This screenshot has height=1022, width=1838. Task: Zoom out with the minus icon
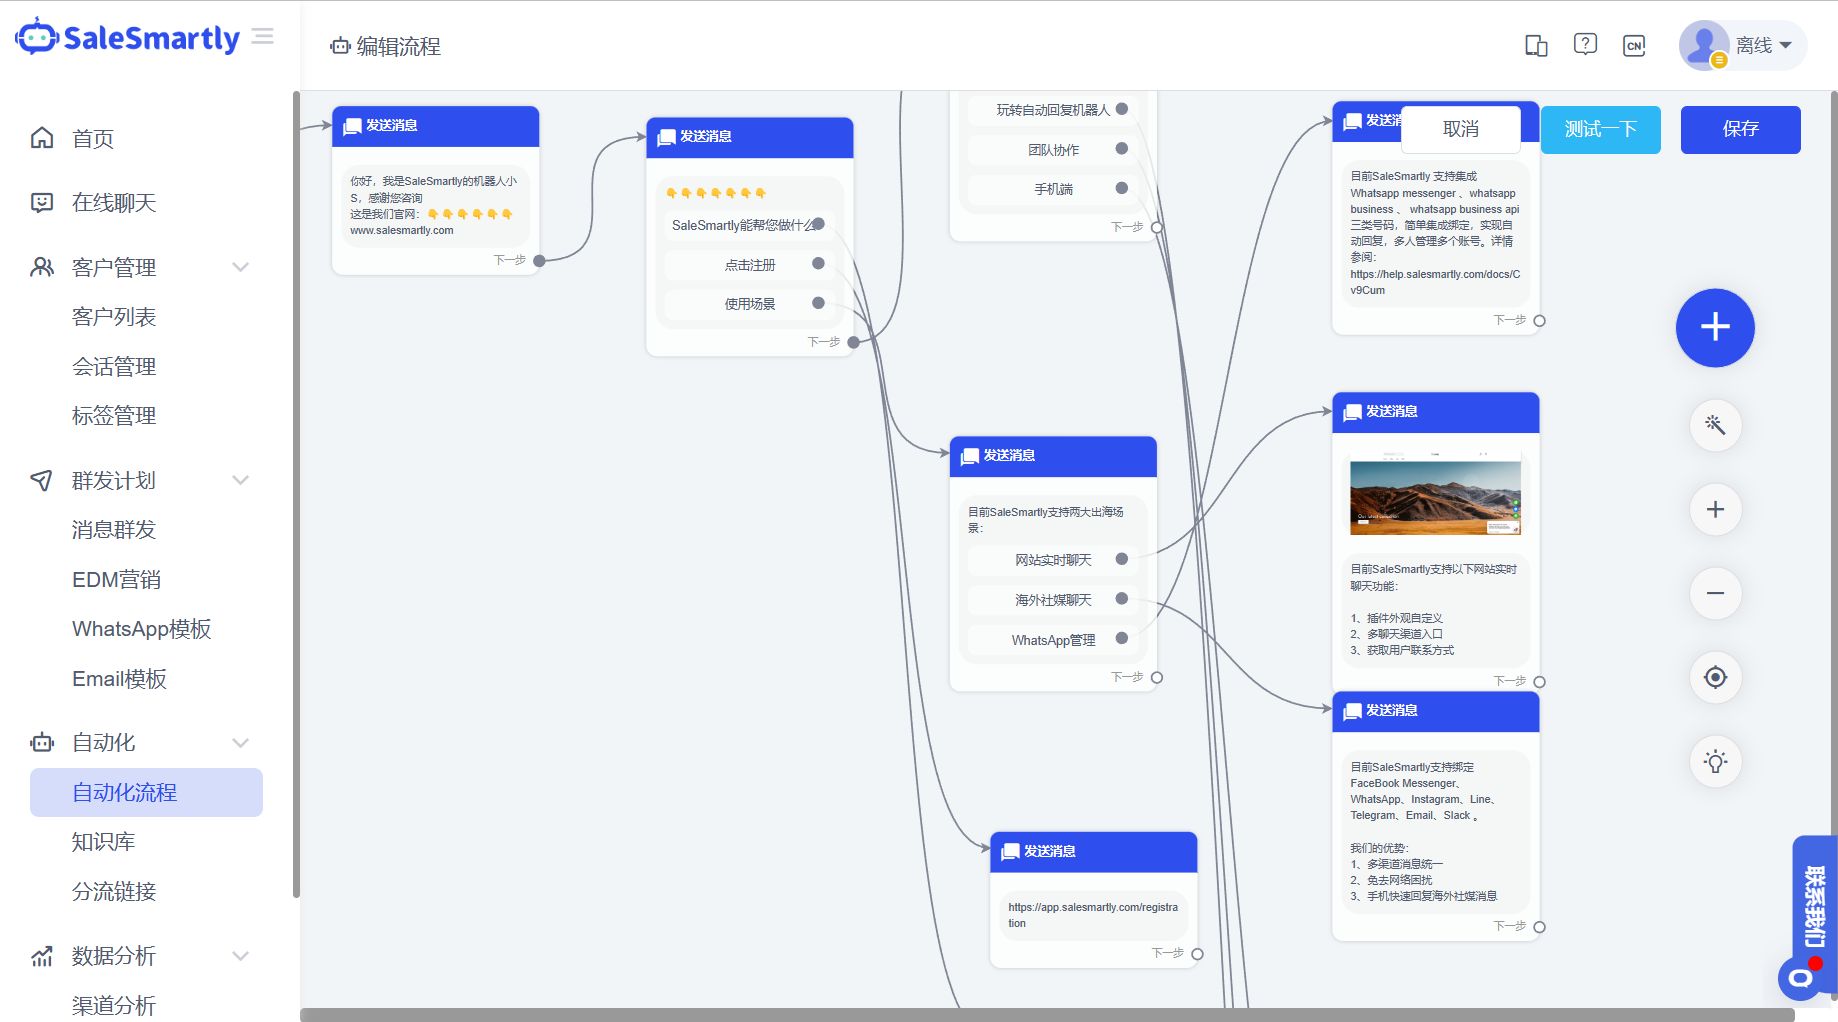pyautogui.click(x=1715, y=593)
